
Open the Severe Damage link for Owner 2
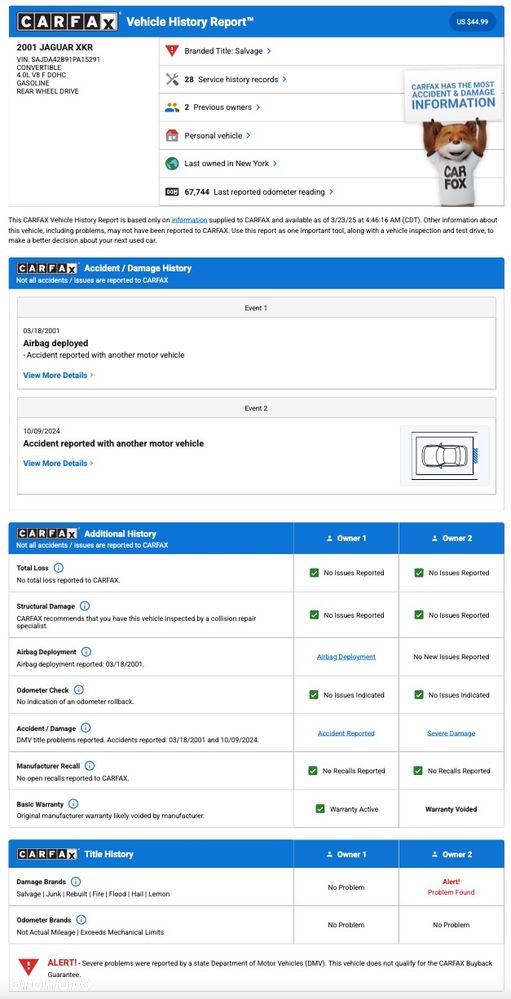click(x=451, y=733)
